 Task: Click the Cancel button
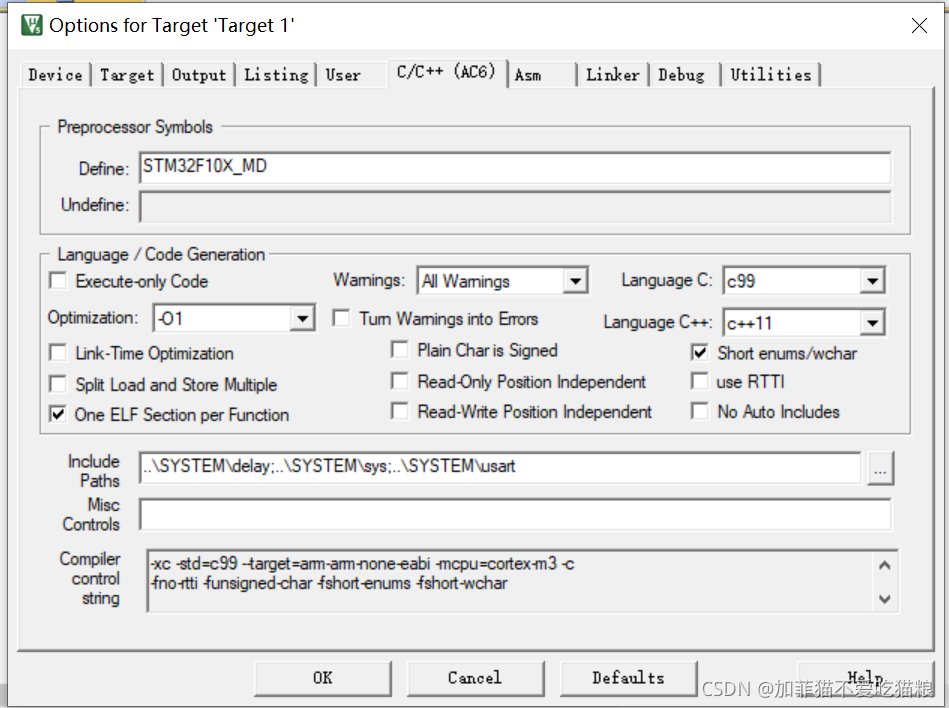point(475,678)
